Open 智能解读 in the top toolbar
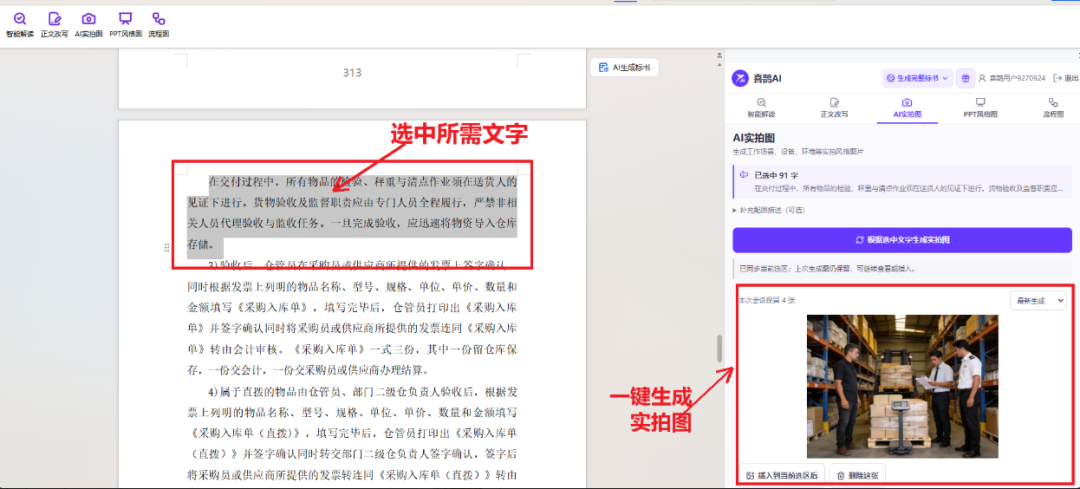The height and width of the screenshot is (489, 1080). 20,25
